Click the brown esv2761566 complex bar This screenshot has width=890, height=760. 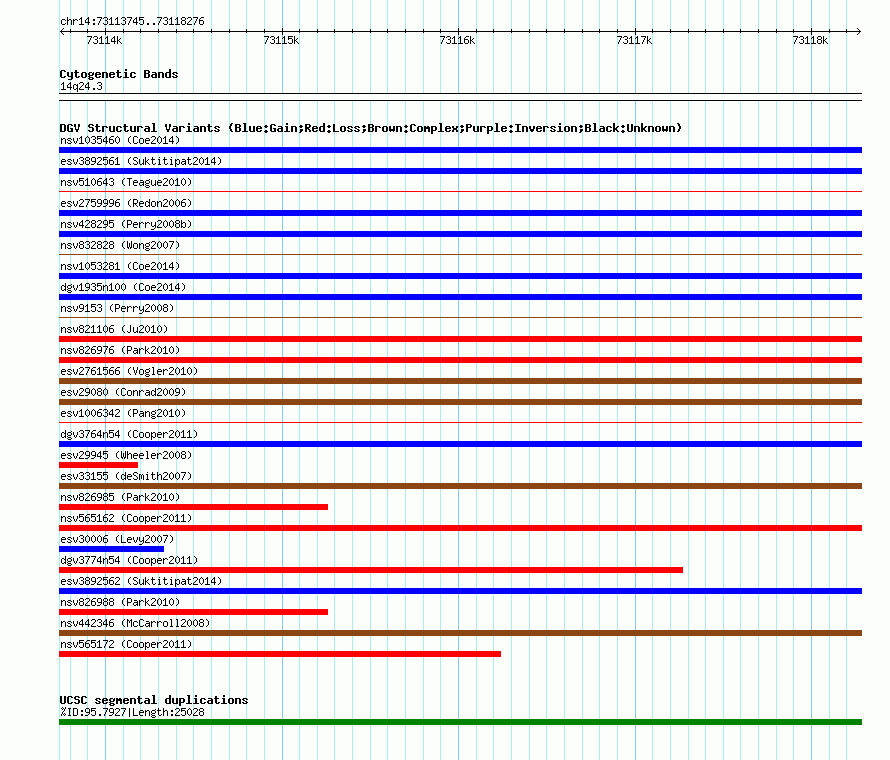point(460,381)
